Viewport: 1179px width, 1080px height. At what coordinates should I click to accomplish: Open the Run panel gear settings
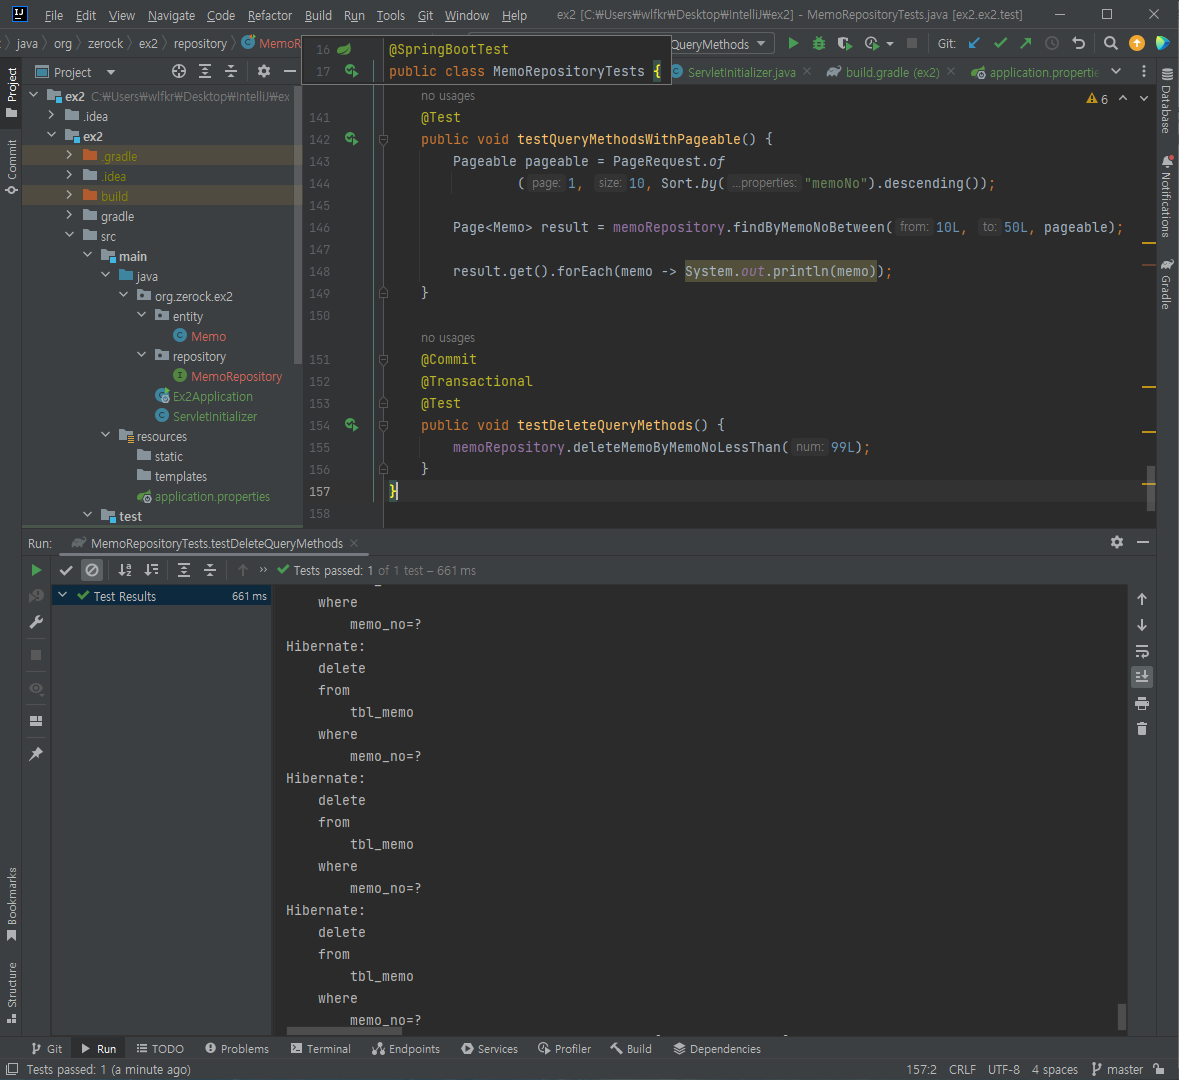(x=1117, y=542)
